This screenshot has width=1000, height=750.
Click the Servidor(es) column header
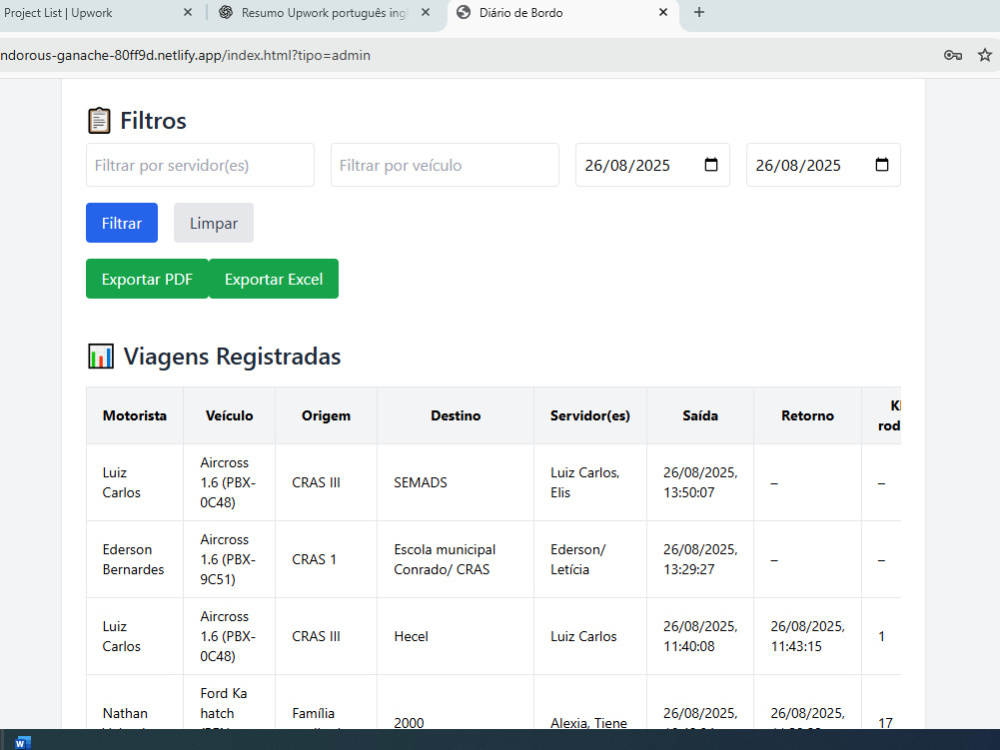(x=590, y=416)
